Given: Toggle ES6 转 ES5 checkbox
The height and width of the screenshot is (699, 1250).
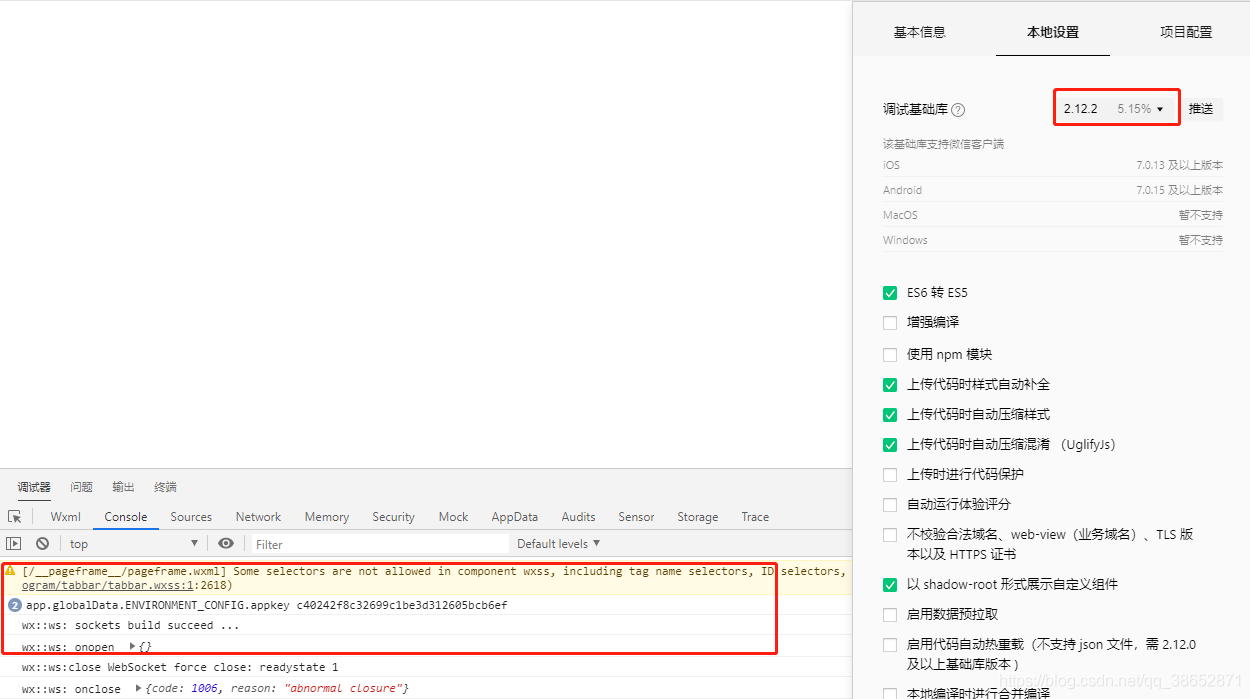Looking at the screenshot, I should (890, 293).
